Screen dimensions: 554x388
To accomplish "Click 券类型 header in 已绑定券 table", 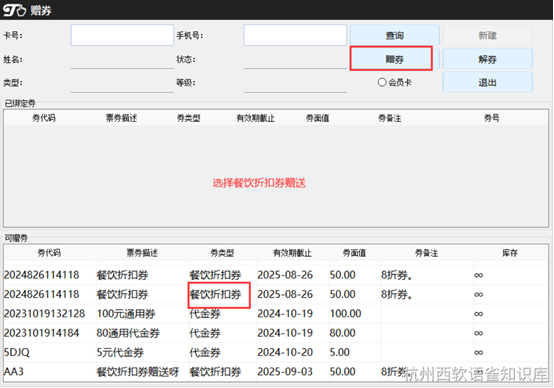I will 188,118.
